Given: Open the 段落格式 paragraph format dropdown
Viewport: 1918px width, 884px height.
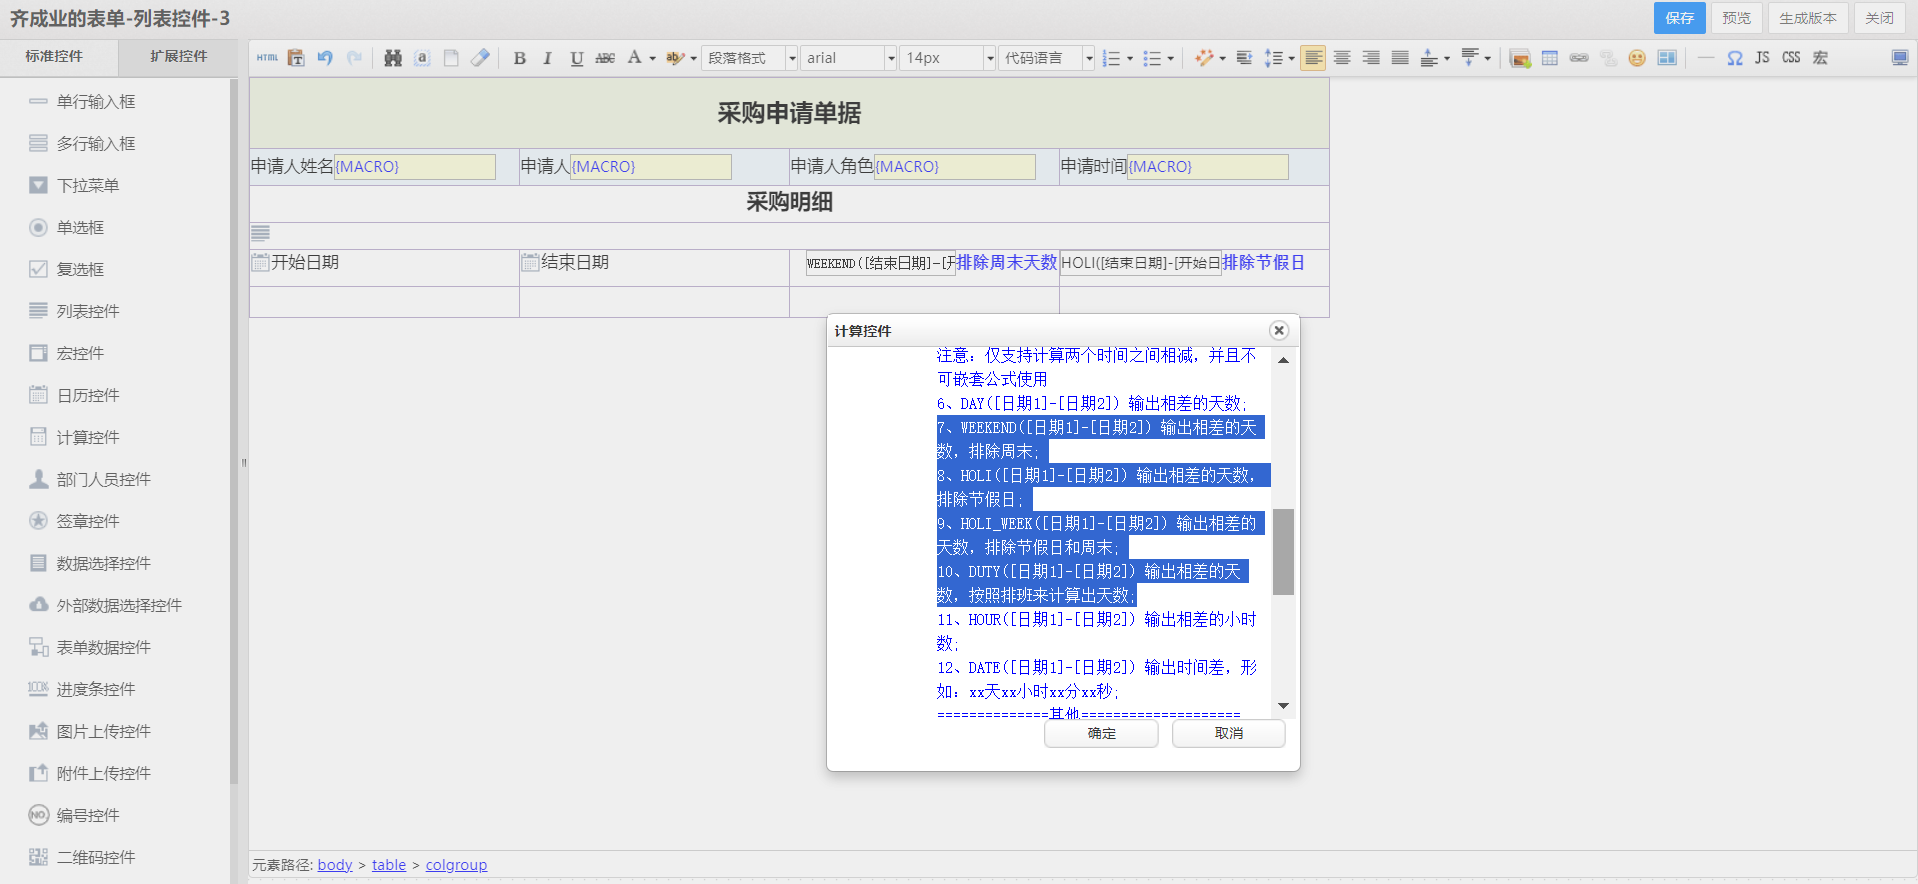Looking at the screenshot, I should point(749,58).
